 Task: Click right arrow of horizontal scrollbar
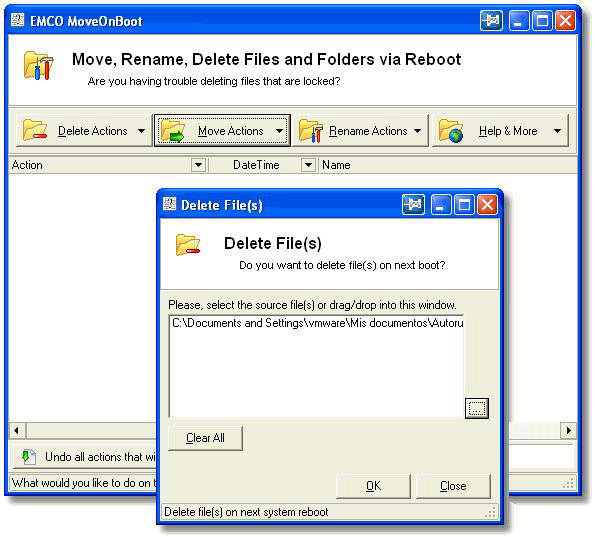pyautogui.click(x=569, y=431)
